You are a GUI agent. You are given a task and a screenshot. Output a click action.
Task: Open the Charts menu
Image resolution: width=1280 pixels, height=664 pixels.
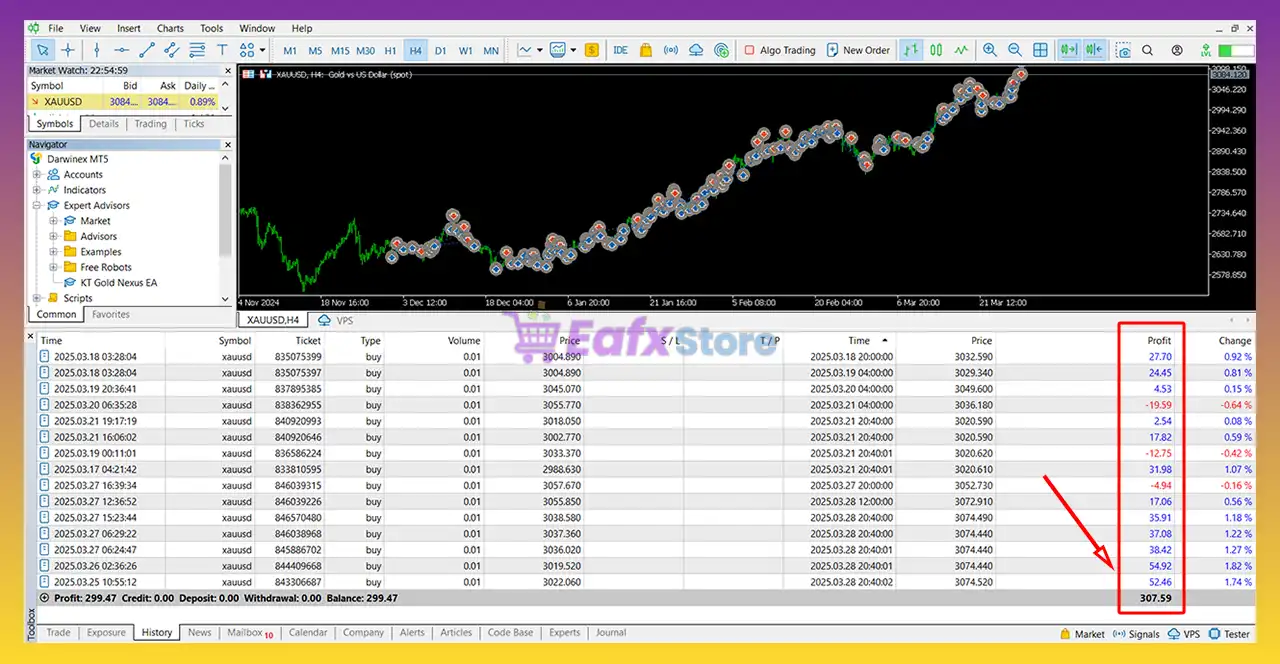point(170,28)
